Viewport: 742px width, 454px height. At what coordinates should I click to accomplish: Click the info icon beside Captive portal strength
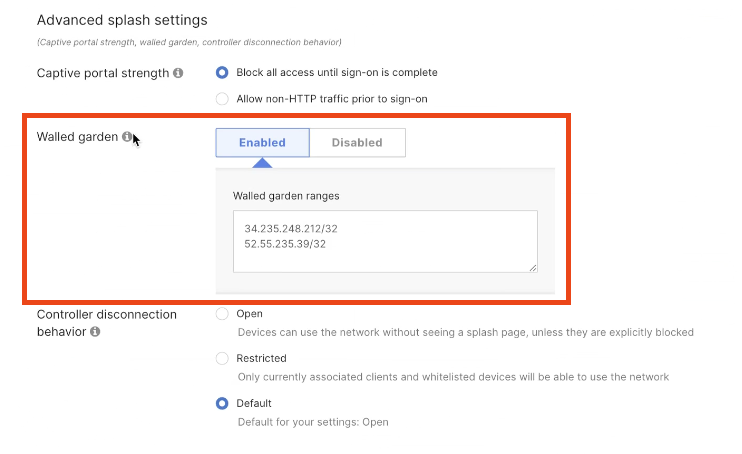coord(178,73)
